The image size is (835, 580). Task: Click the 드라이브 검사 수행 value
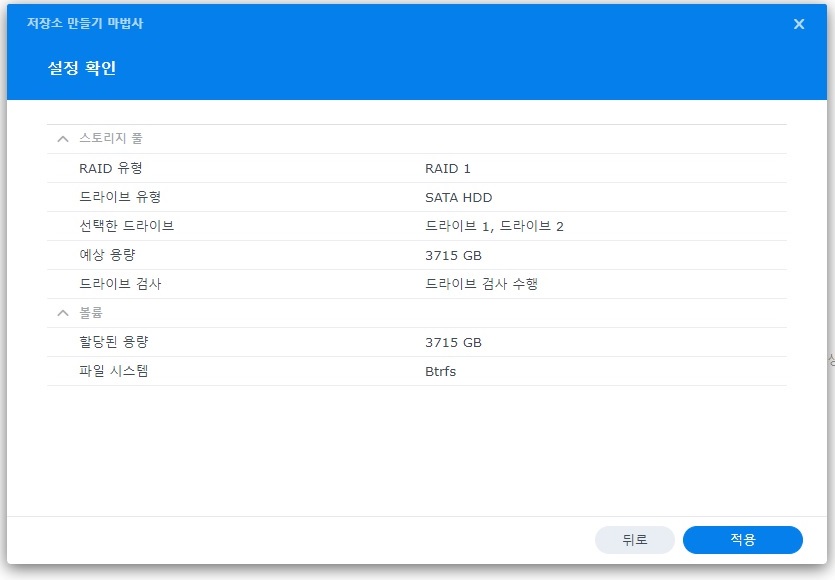480,283
